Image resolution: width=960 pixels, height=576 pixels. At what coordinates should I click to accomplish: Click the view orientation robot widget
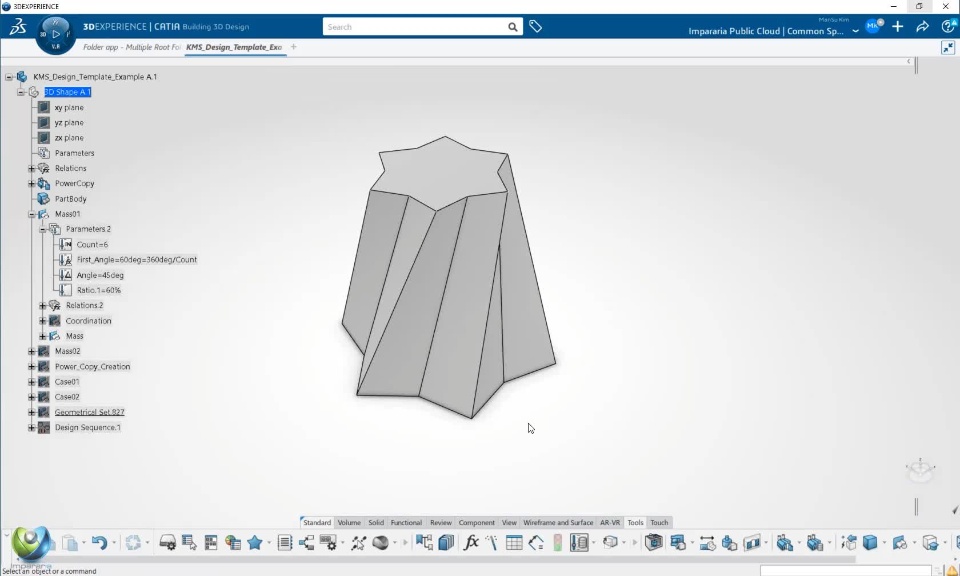click(x=920, y=469)
